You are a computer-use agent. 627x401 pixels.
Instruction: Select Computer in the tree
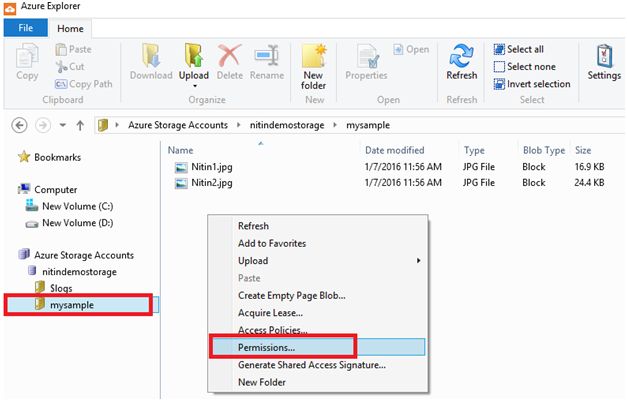click(48, 190)
